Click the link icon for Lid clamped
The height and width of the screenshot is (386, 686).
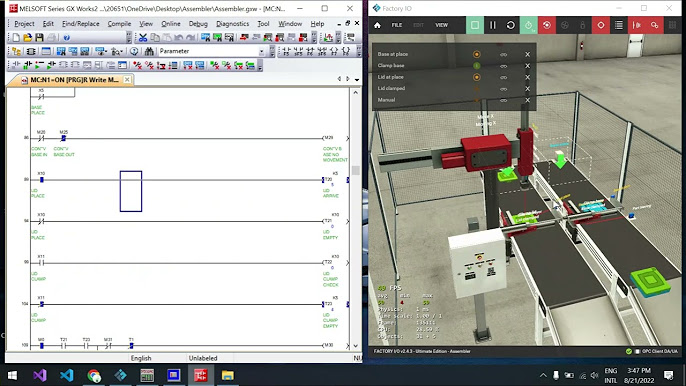coord(504,89)
